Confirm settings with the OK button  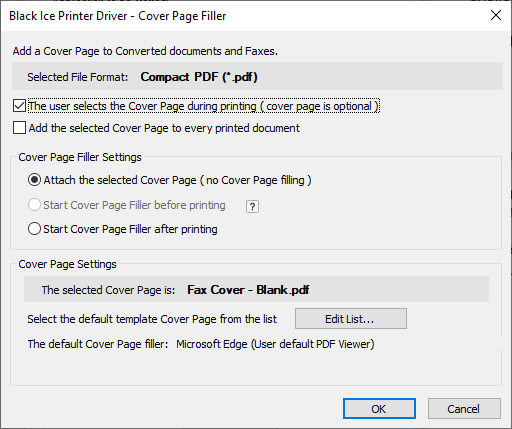(x=379, y=409)
